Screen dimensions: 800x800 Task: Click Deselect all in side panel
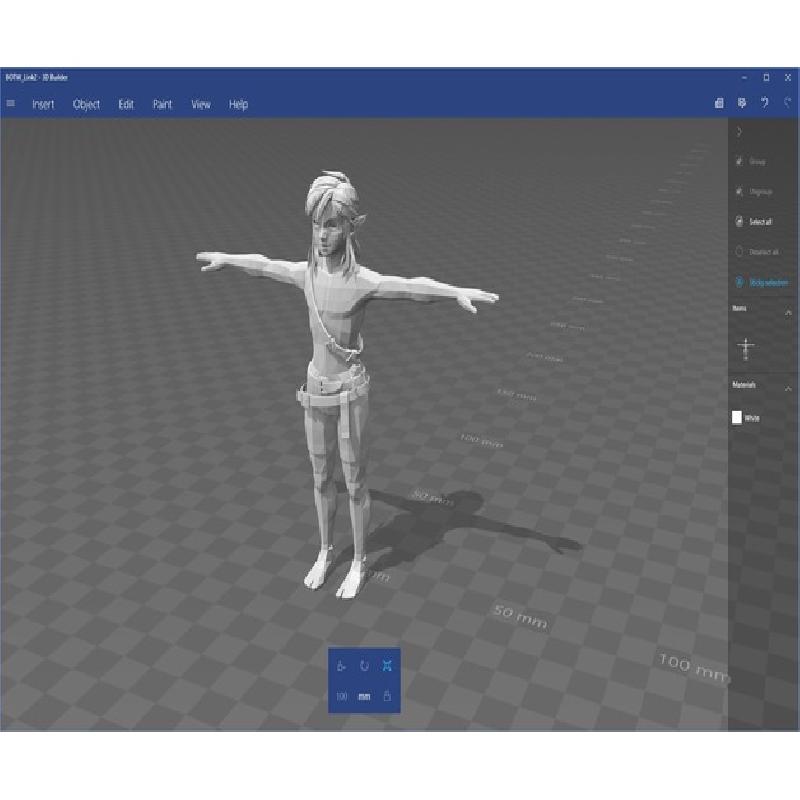pyautogui.click(x=757, y=252)
